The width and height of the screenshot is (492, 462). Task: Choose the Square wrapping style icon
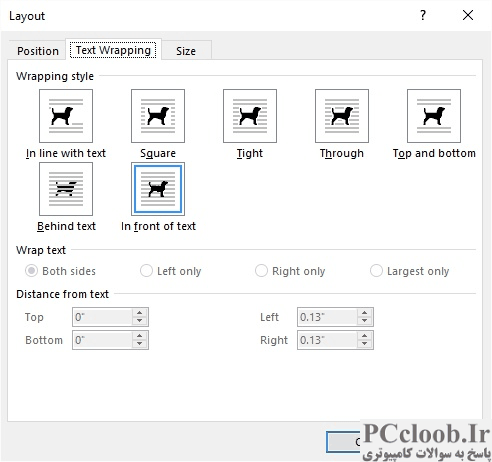point(158,116)
